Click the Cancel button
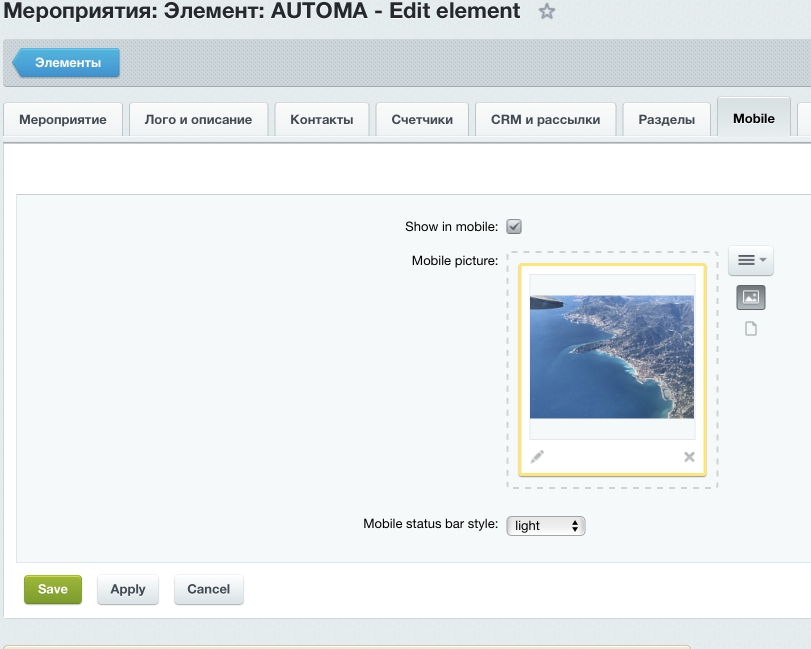 coord(208,589)
